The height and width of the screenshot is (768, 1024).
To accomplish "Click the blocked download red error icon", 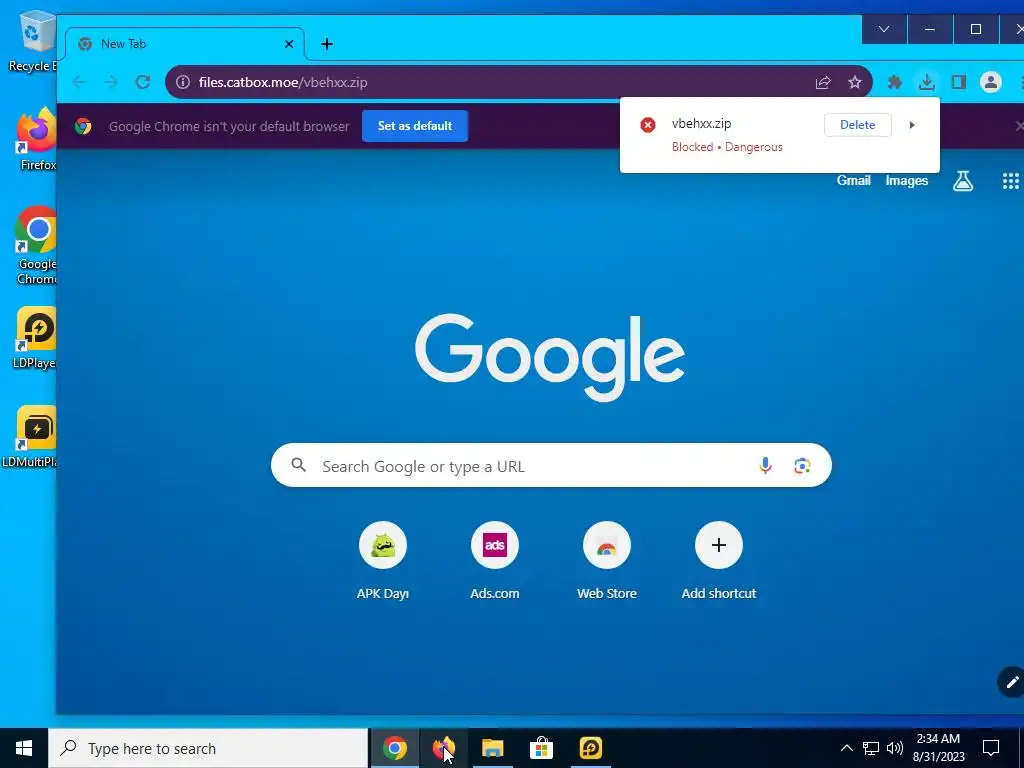I will 647,125.
